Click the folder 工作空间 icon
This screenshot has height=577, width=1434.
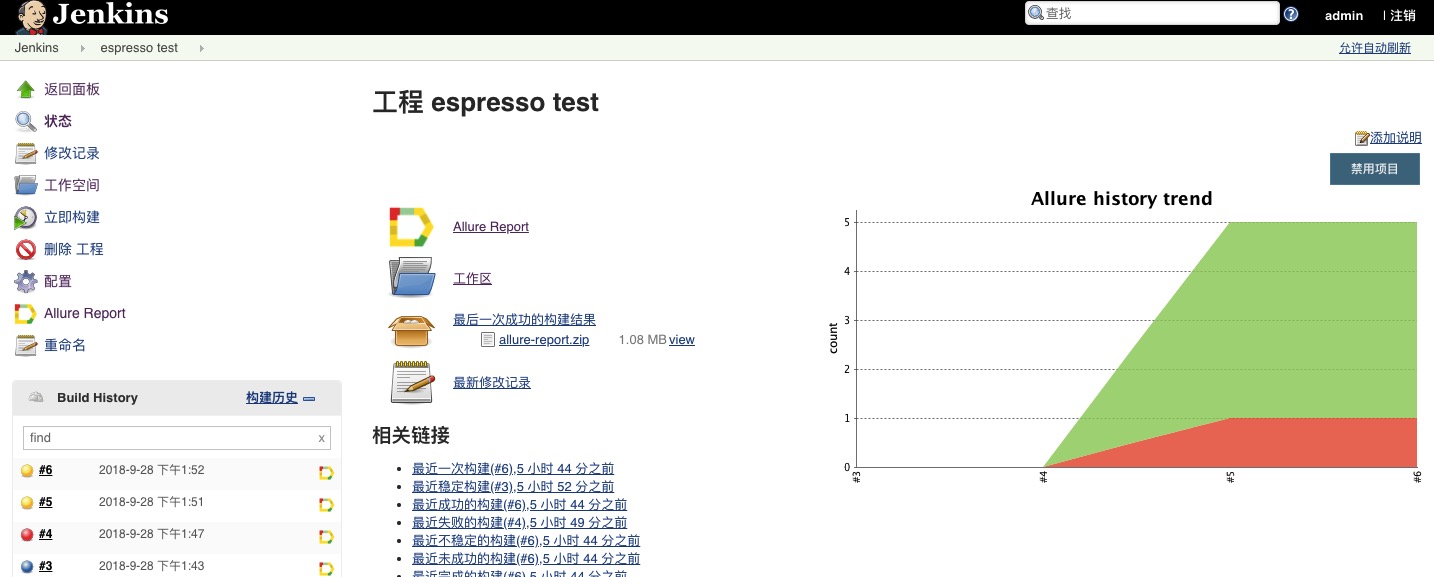coord(26,185)
